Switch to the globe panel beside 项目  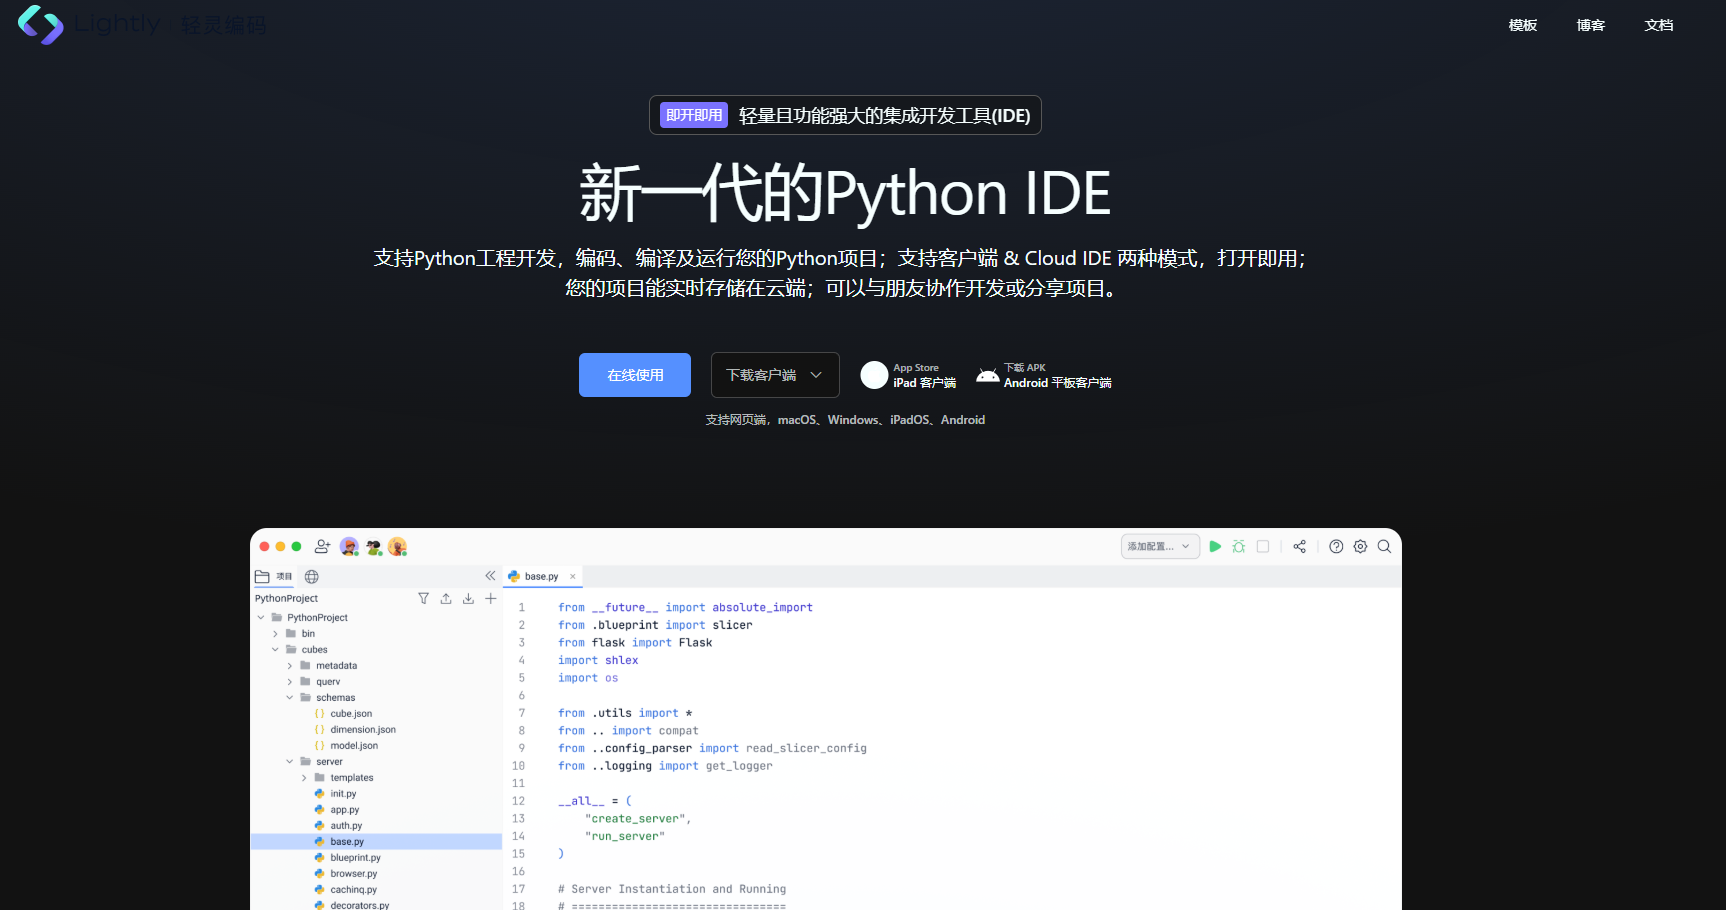tap(311, 576)
